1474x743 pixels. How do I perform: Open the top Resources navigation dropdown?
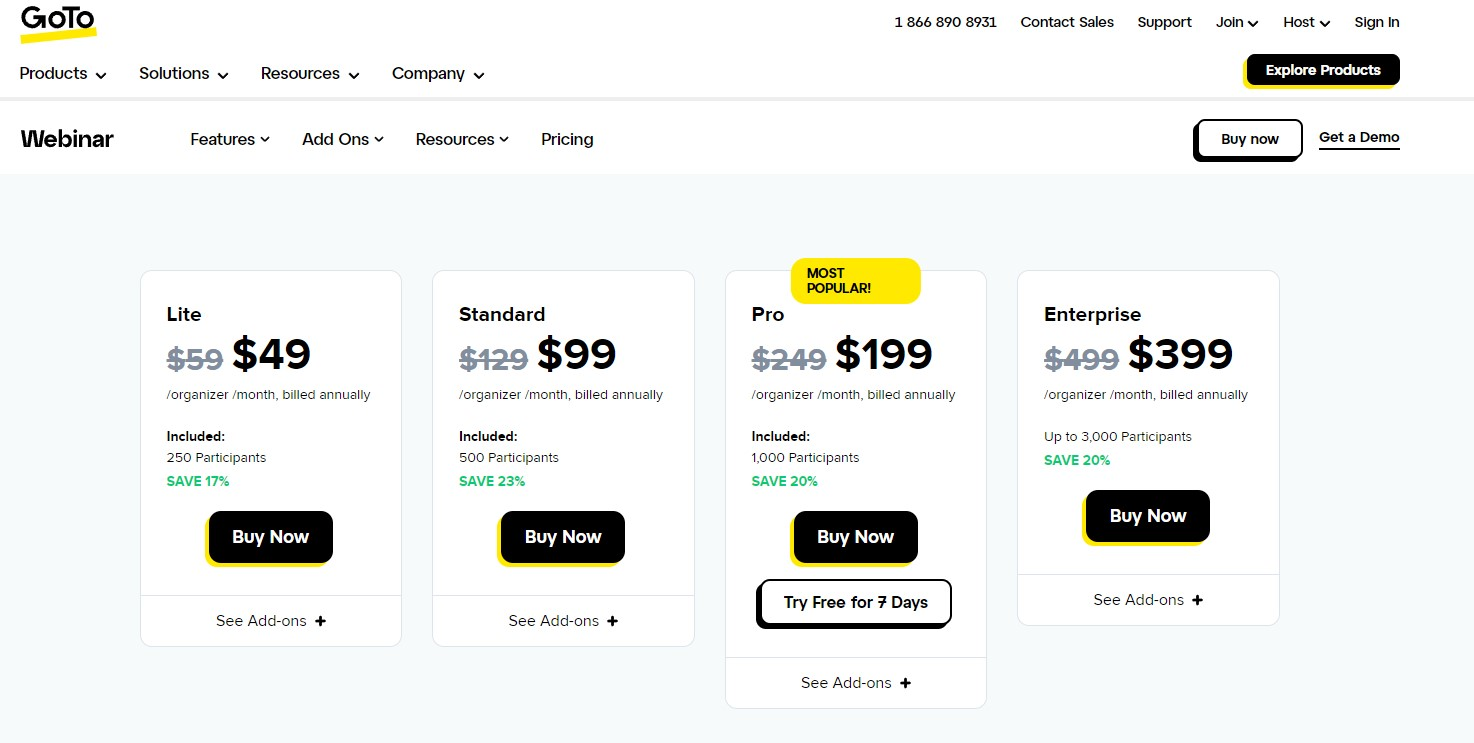[310, 74]
